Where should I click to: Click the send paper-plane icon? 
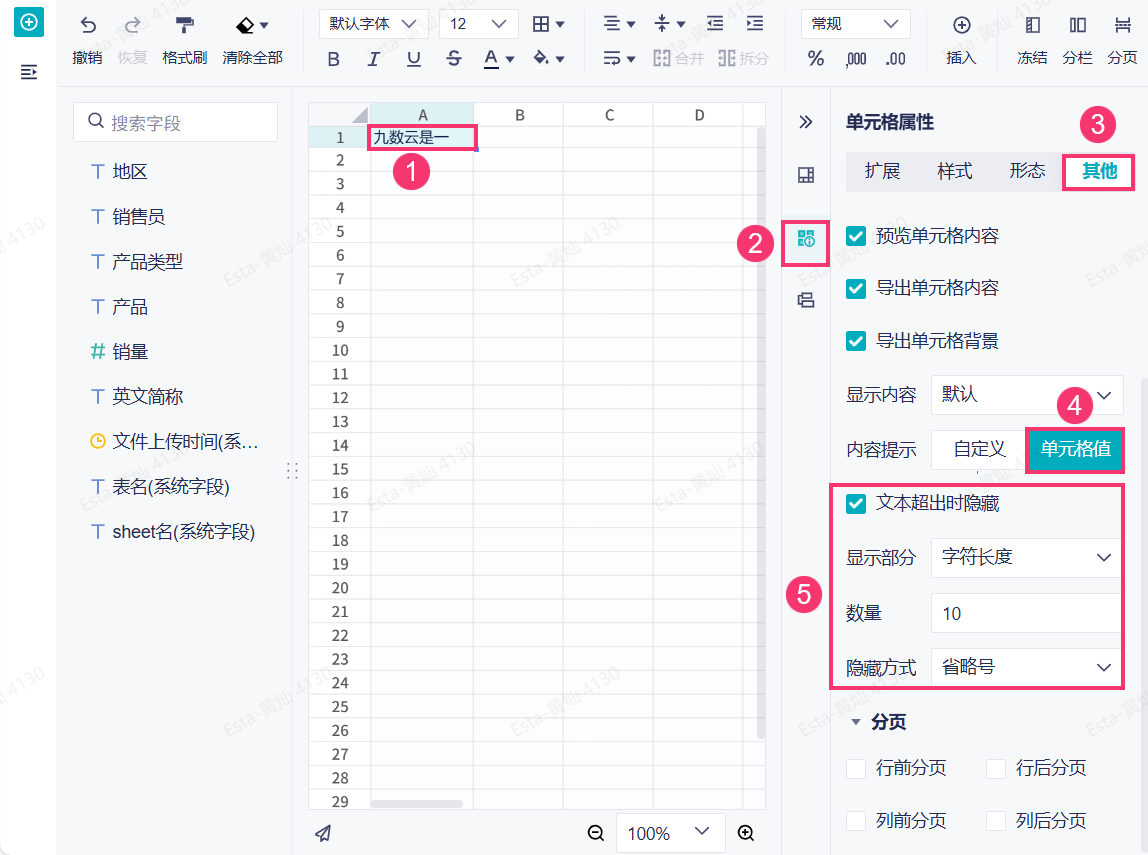pos(323,833)
